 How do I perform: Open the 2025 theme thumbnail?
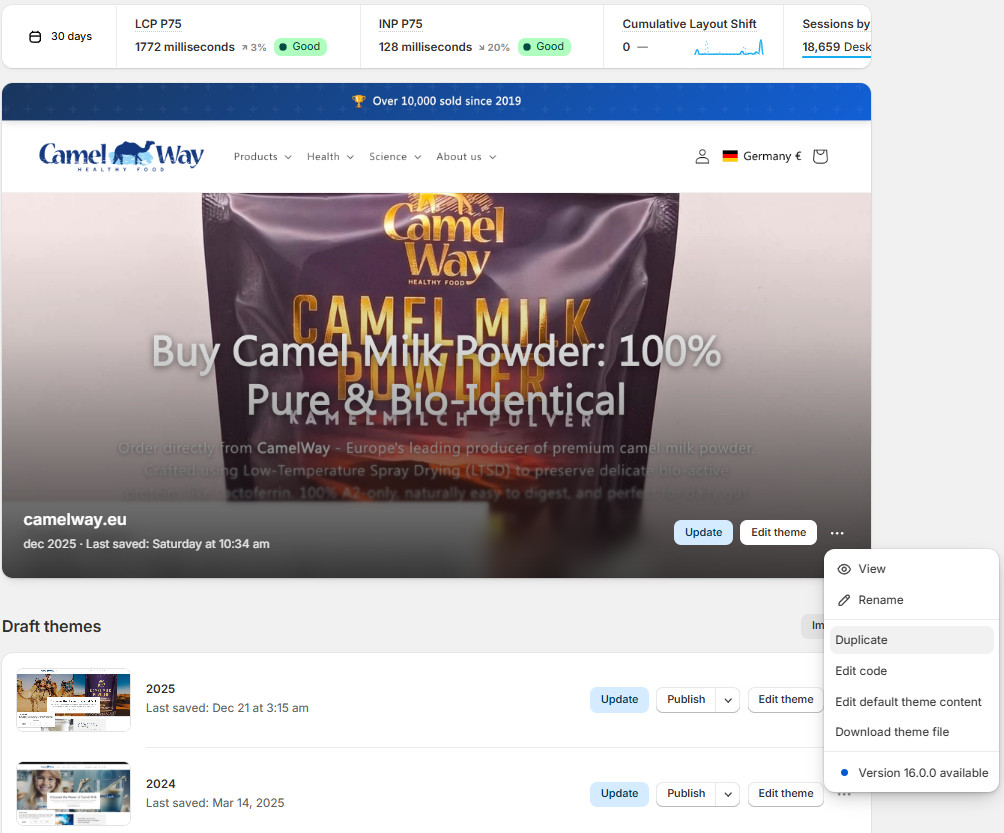tap(74, 700)
